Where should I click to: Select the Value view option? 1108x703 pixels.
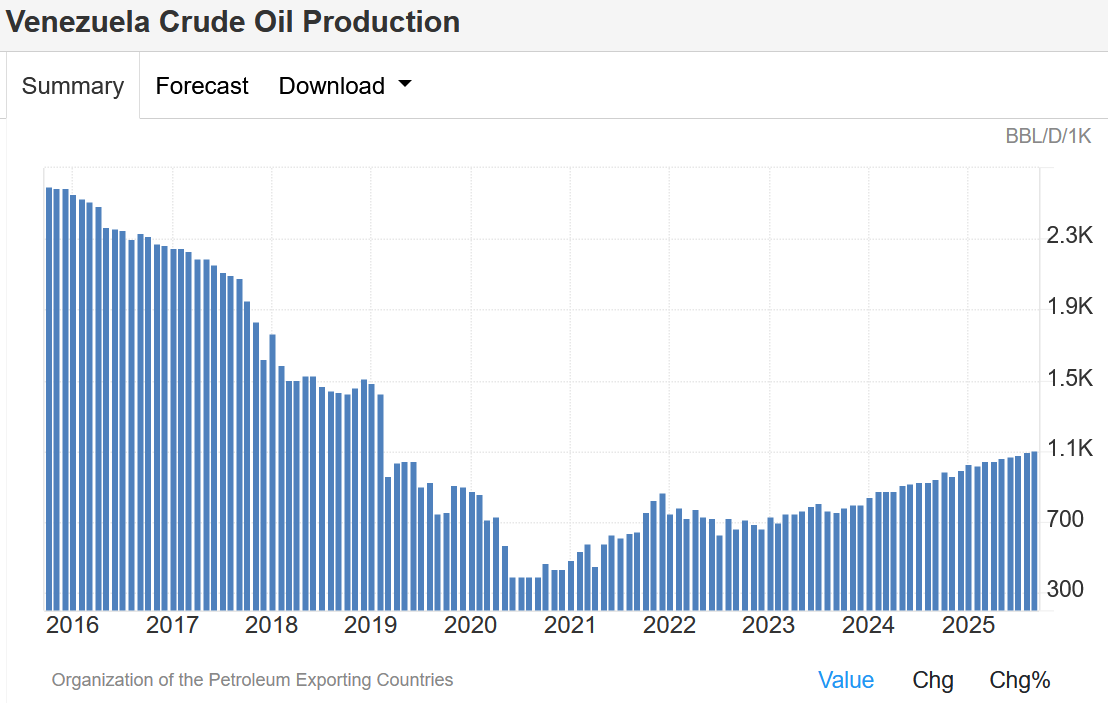[x=846, y=680]
